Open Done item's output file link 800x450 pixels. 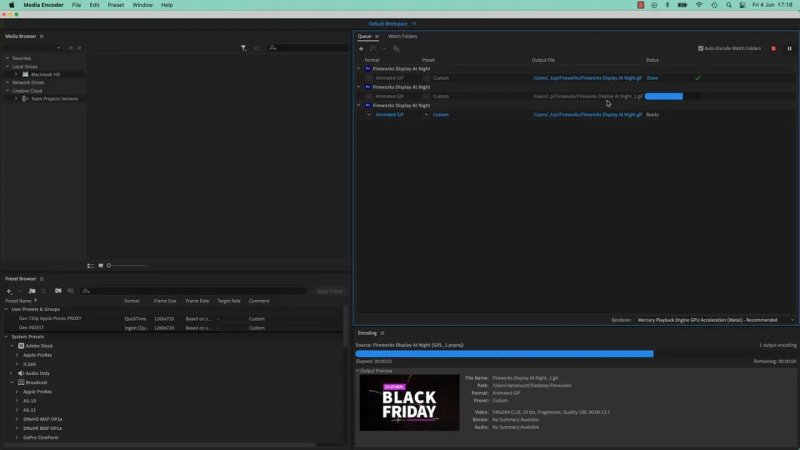pos(587,78)
